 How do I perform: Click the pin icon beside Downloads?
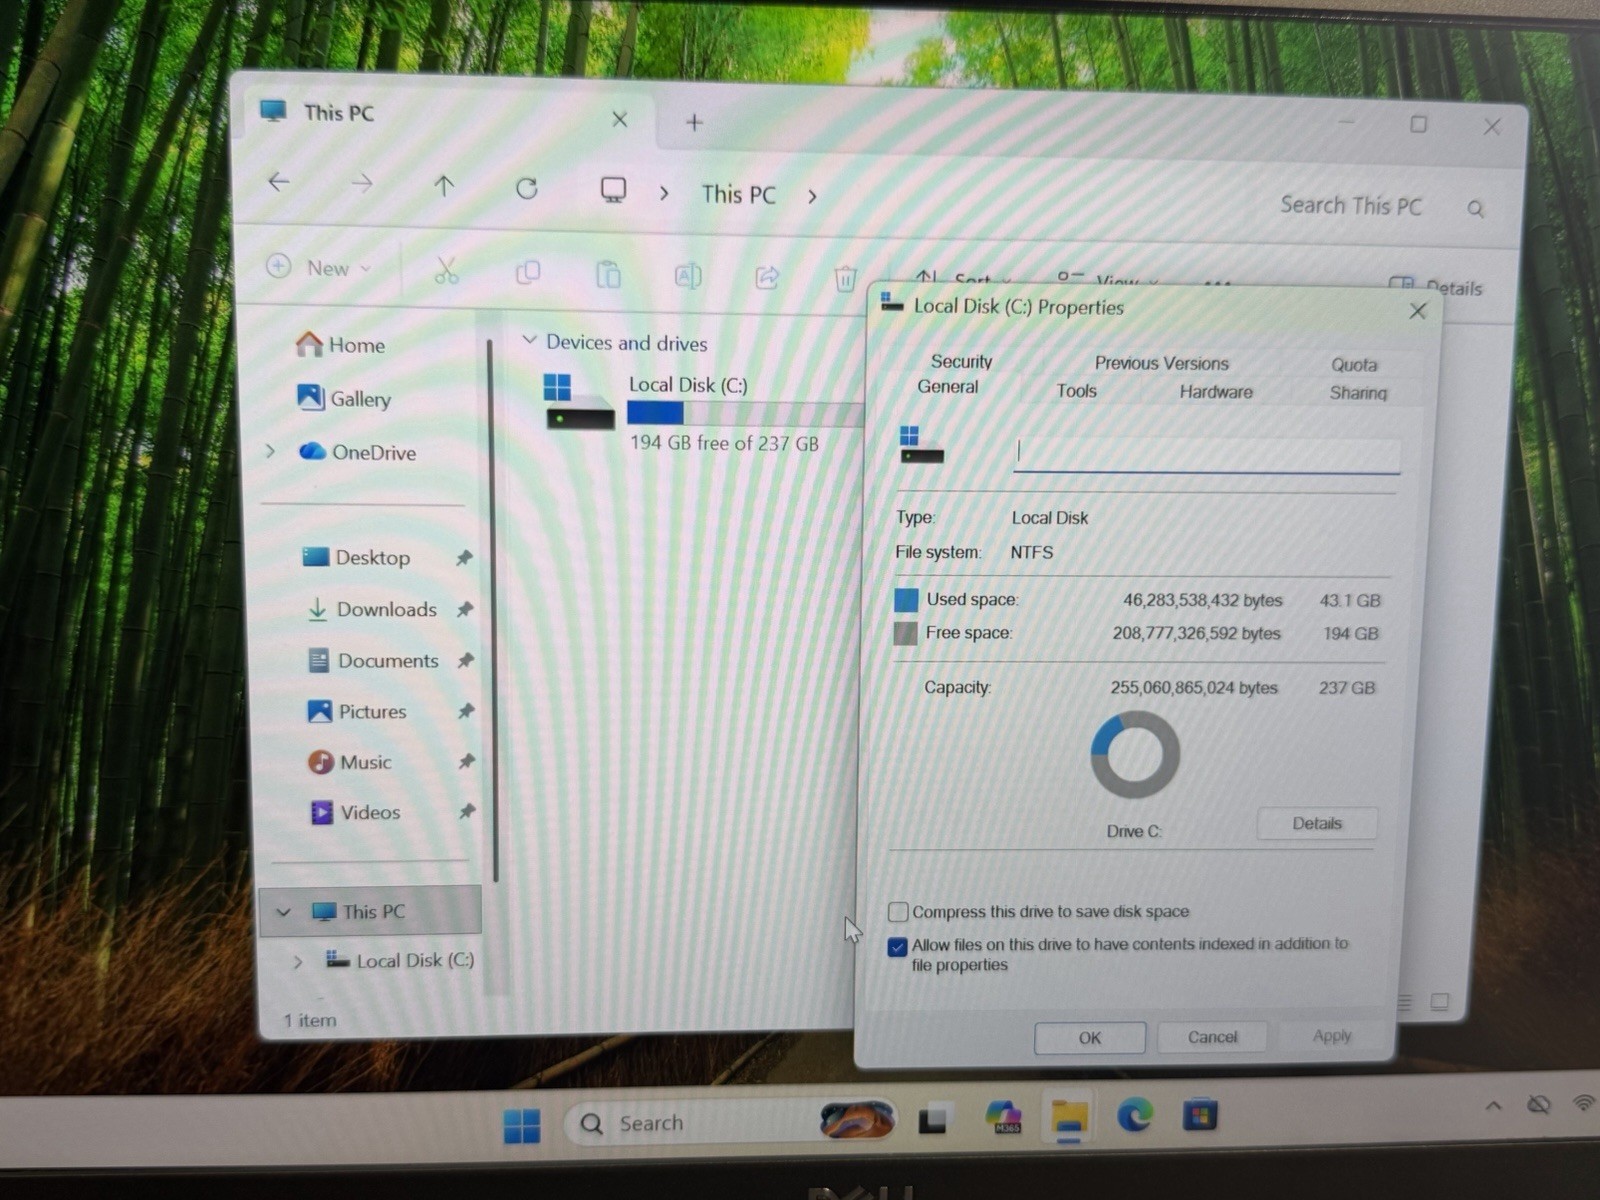(x=465, y=609)
